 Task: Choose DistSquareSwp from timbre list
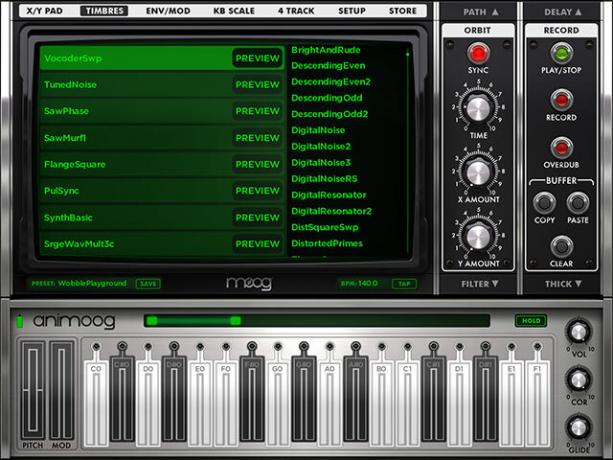325,227
